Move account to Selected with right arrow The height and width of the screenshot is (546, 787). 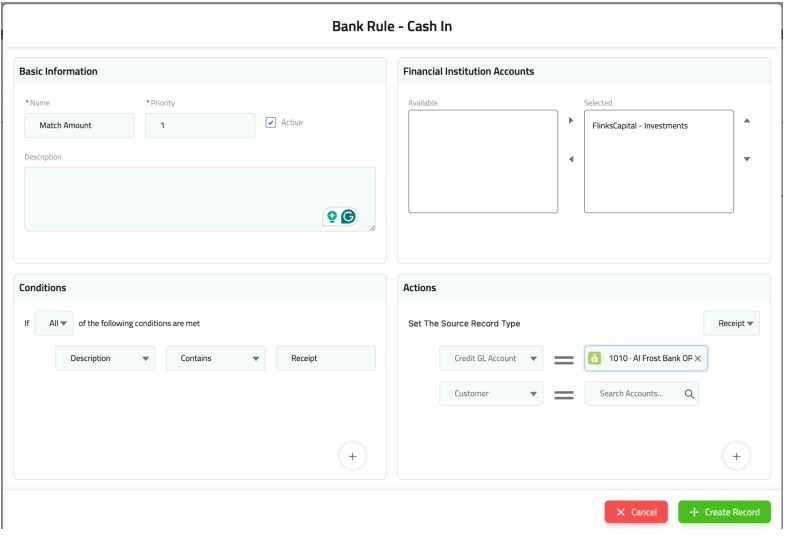pos(571,121)
